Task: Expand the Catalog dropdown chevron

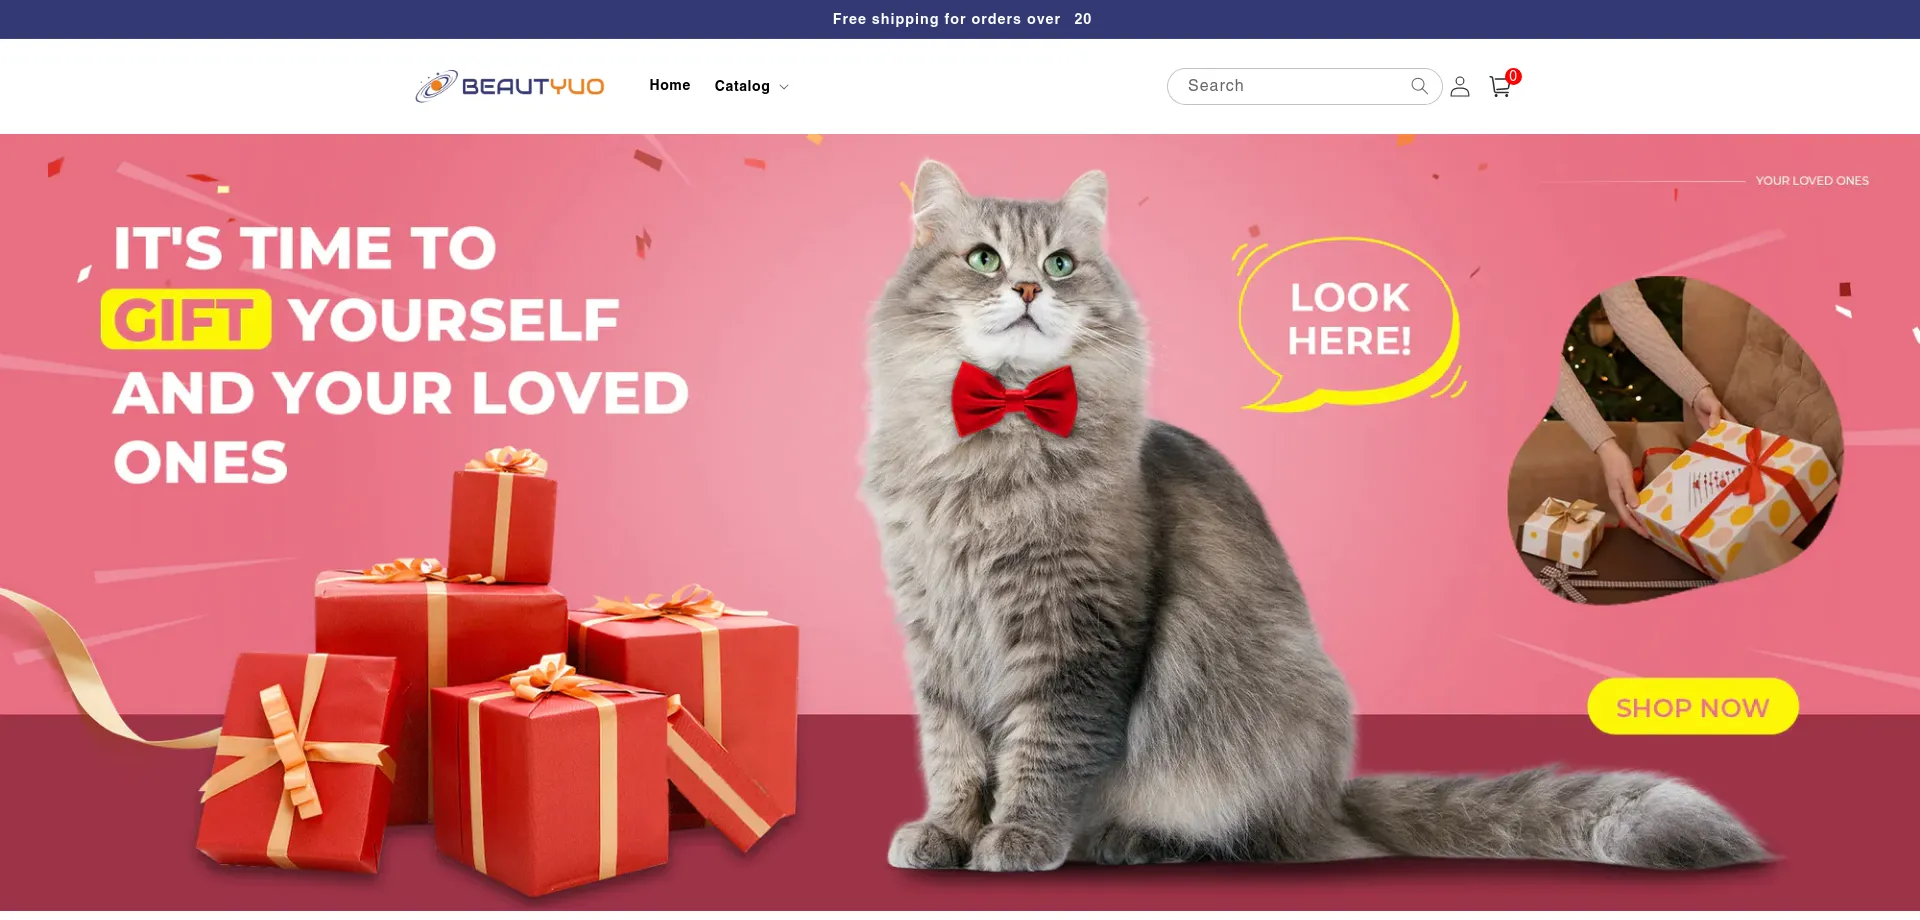Action: click(784, 87)
